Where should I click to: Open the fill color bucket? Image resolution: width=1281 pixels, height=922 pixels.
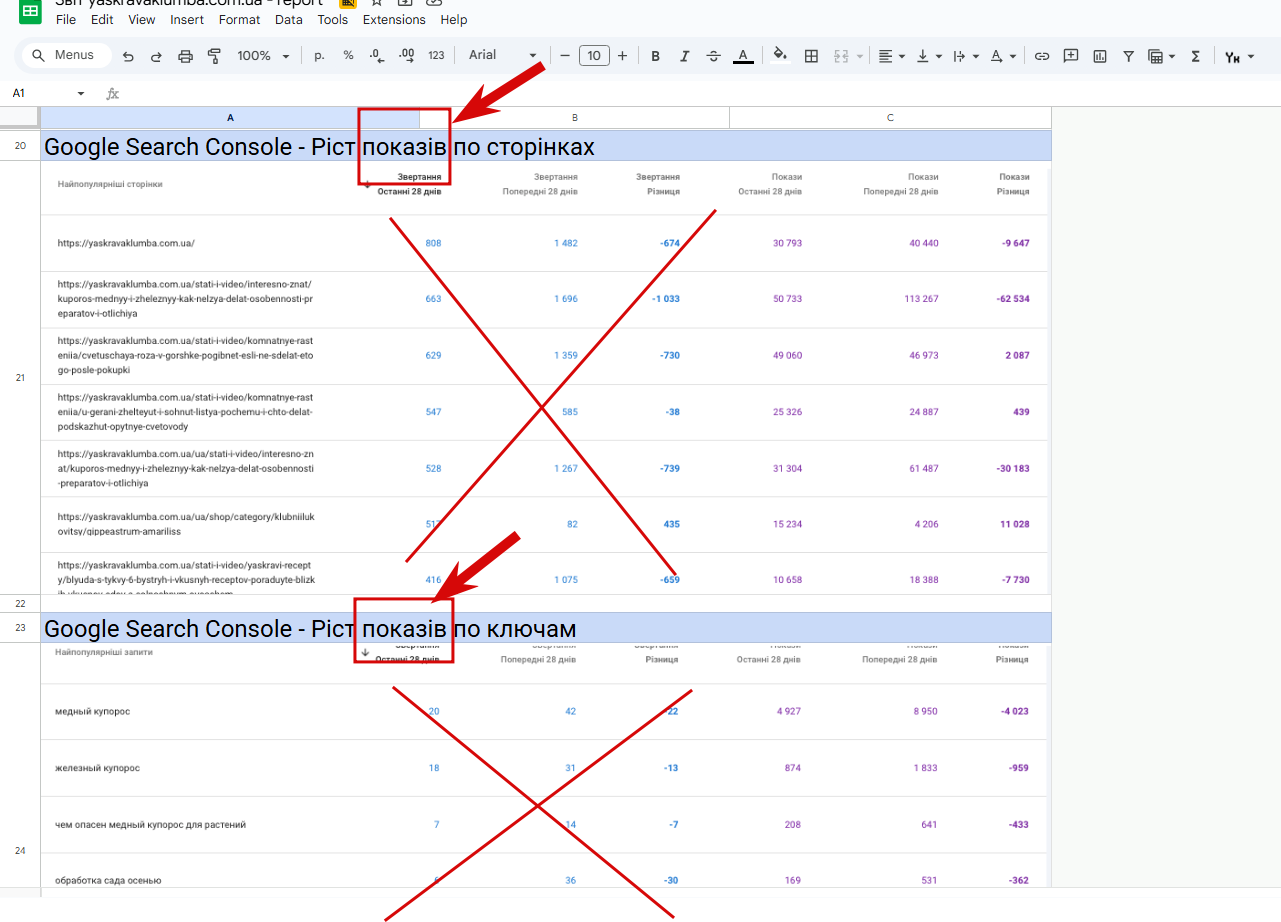coord(781,56)
